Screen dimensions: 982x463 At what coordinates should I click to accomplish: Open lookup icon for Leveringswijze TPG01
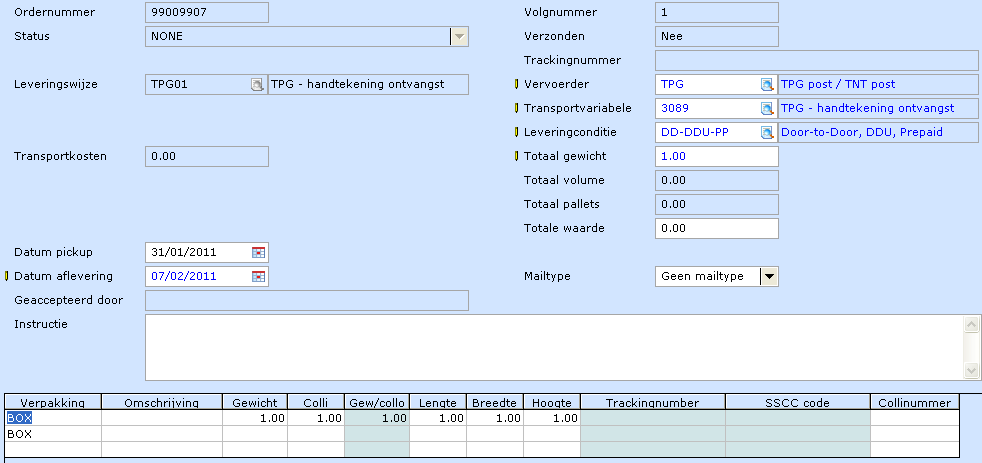pos(257,85)
